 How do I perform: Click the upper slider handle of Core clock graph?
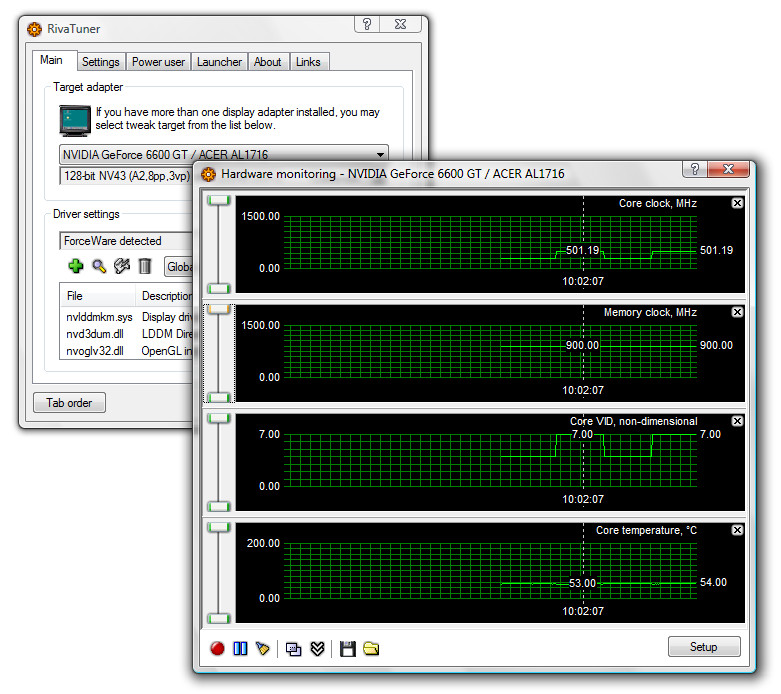click(219, 200)
